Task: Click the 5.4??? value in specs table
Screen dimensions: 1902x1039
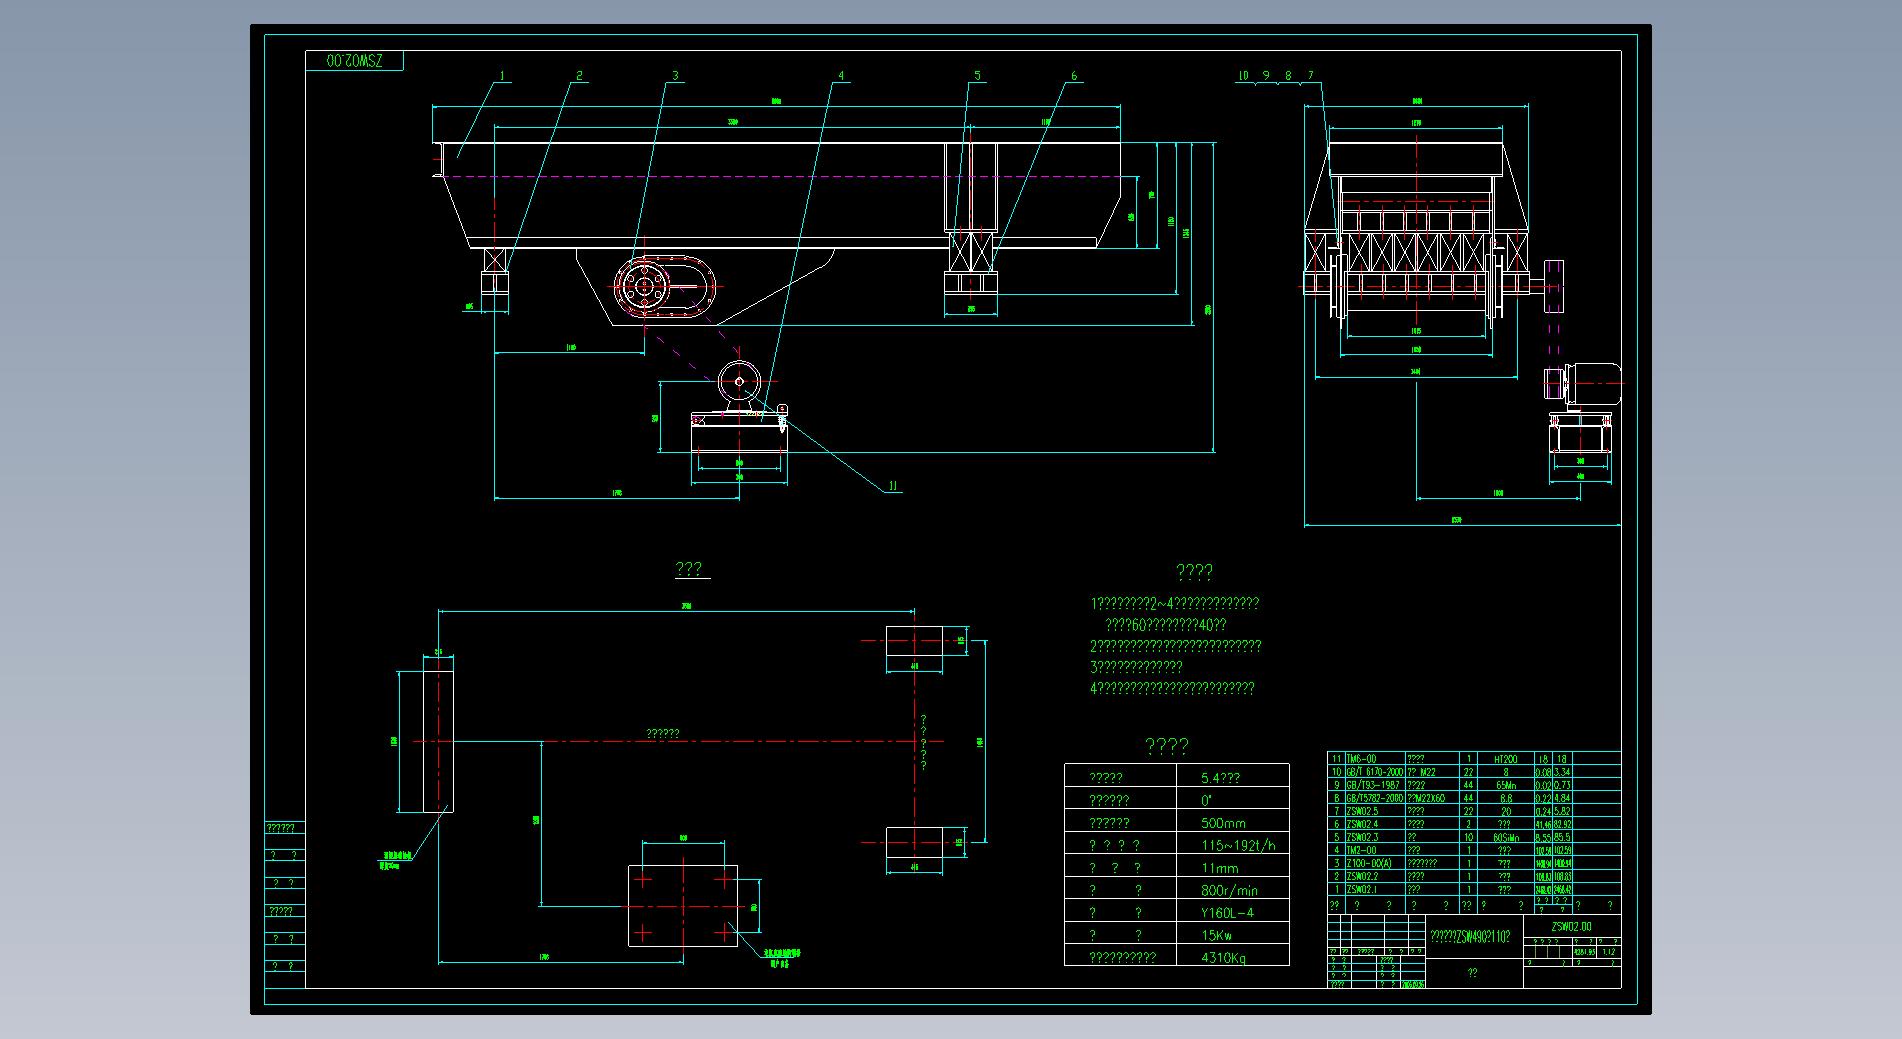Action: 1220,777
